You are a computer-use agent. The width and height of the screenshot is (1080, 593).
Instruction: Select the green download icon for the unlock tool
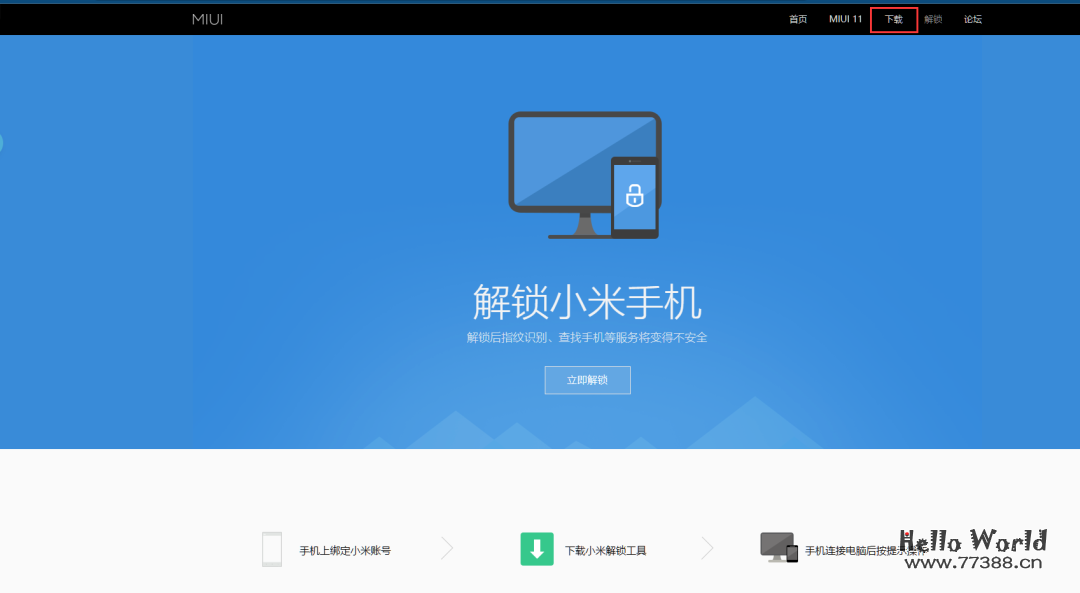point(536,548)
